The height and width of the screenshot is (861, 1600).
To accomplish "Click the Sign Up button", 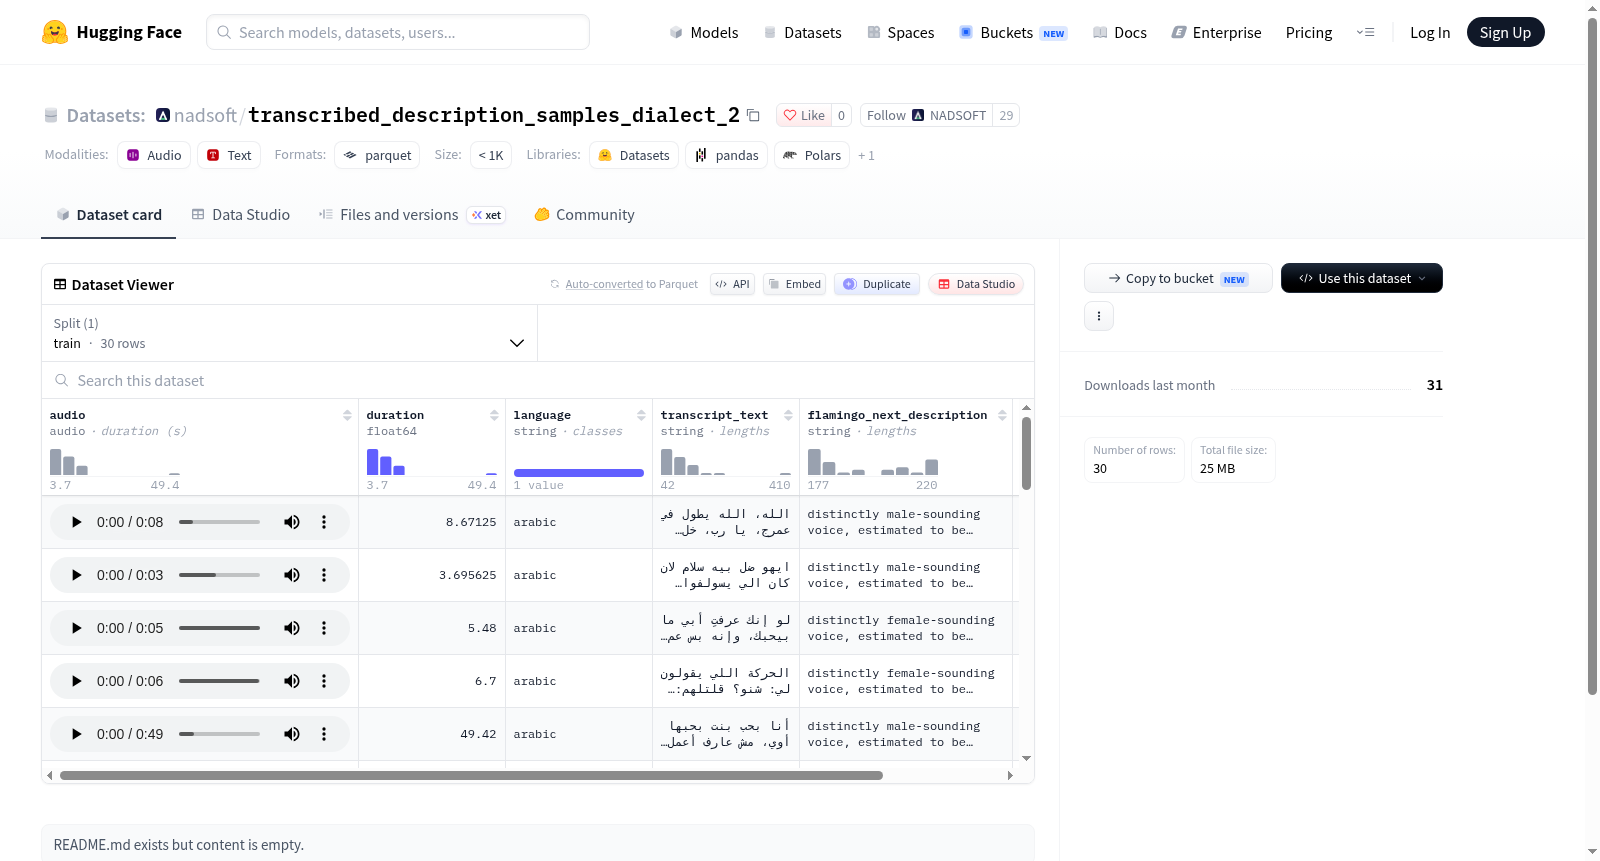I will 1505,32.
